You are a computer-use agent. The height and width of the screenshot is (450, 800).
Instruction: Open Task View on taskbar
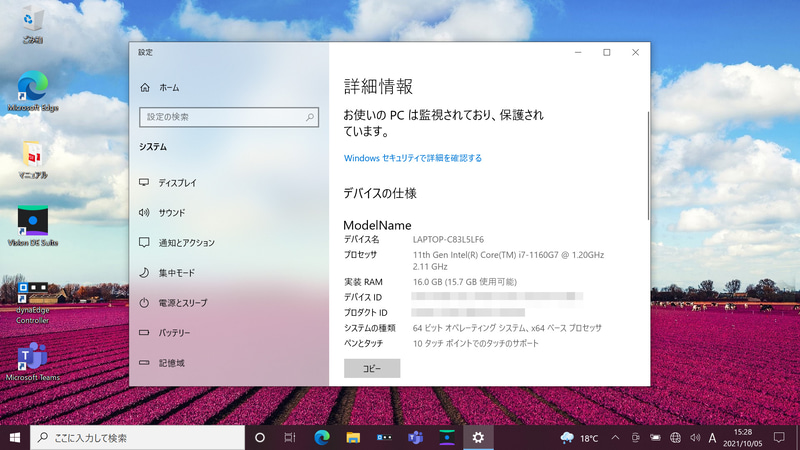(290, 438)
